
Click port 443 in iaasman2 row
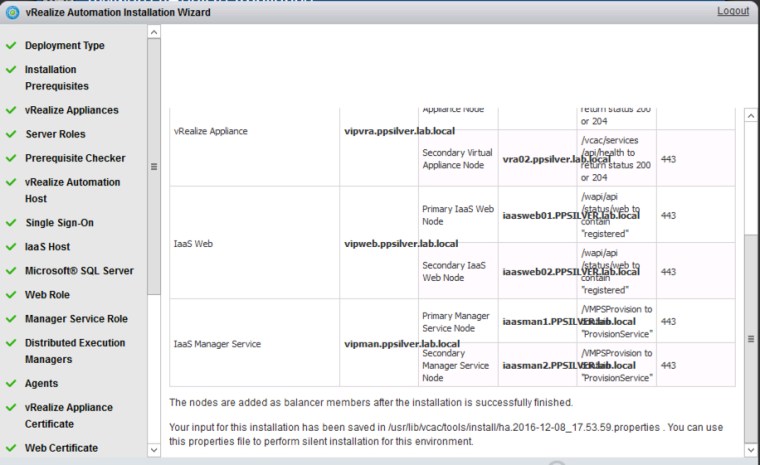click(x=668, y=365)
